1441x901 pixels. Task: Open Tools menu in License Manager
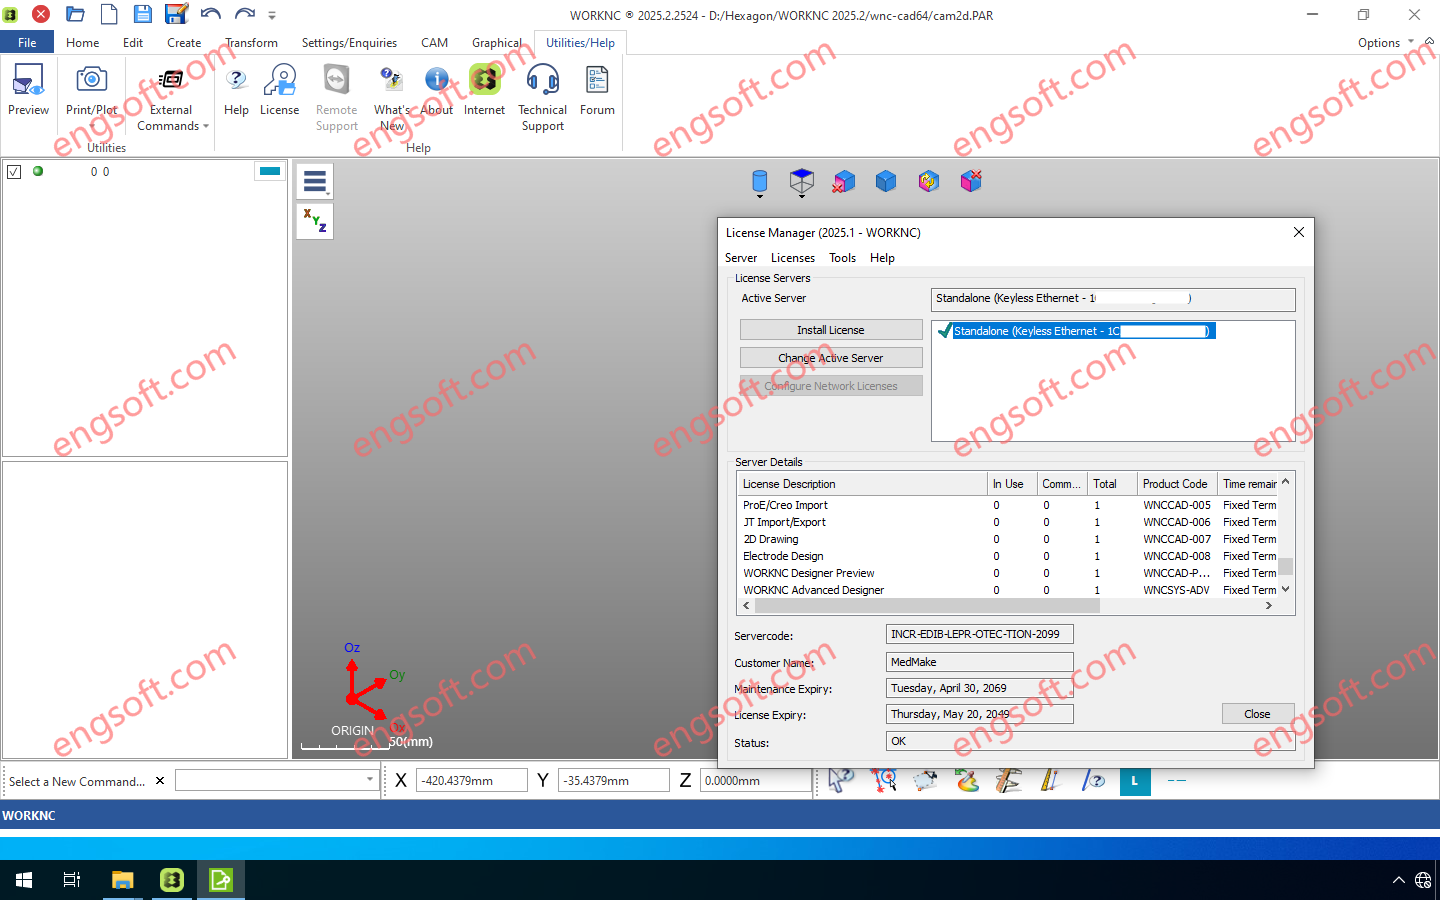[843, 258]
